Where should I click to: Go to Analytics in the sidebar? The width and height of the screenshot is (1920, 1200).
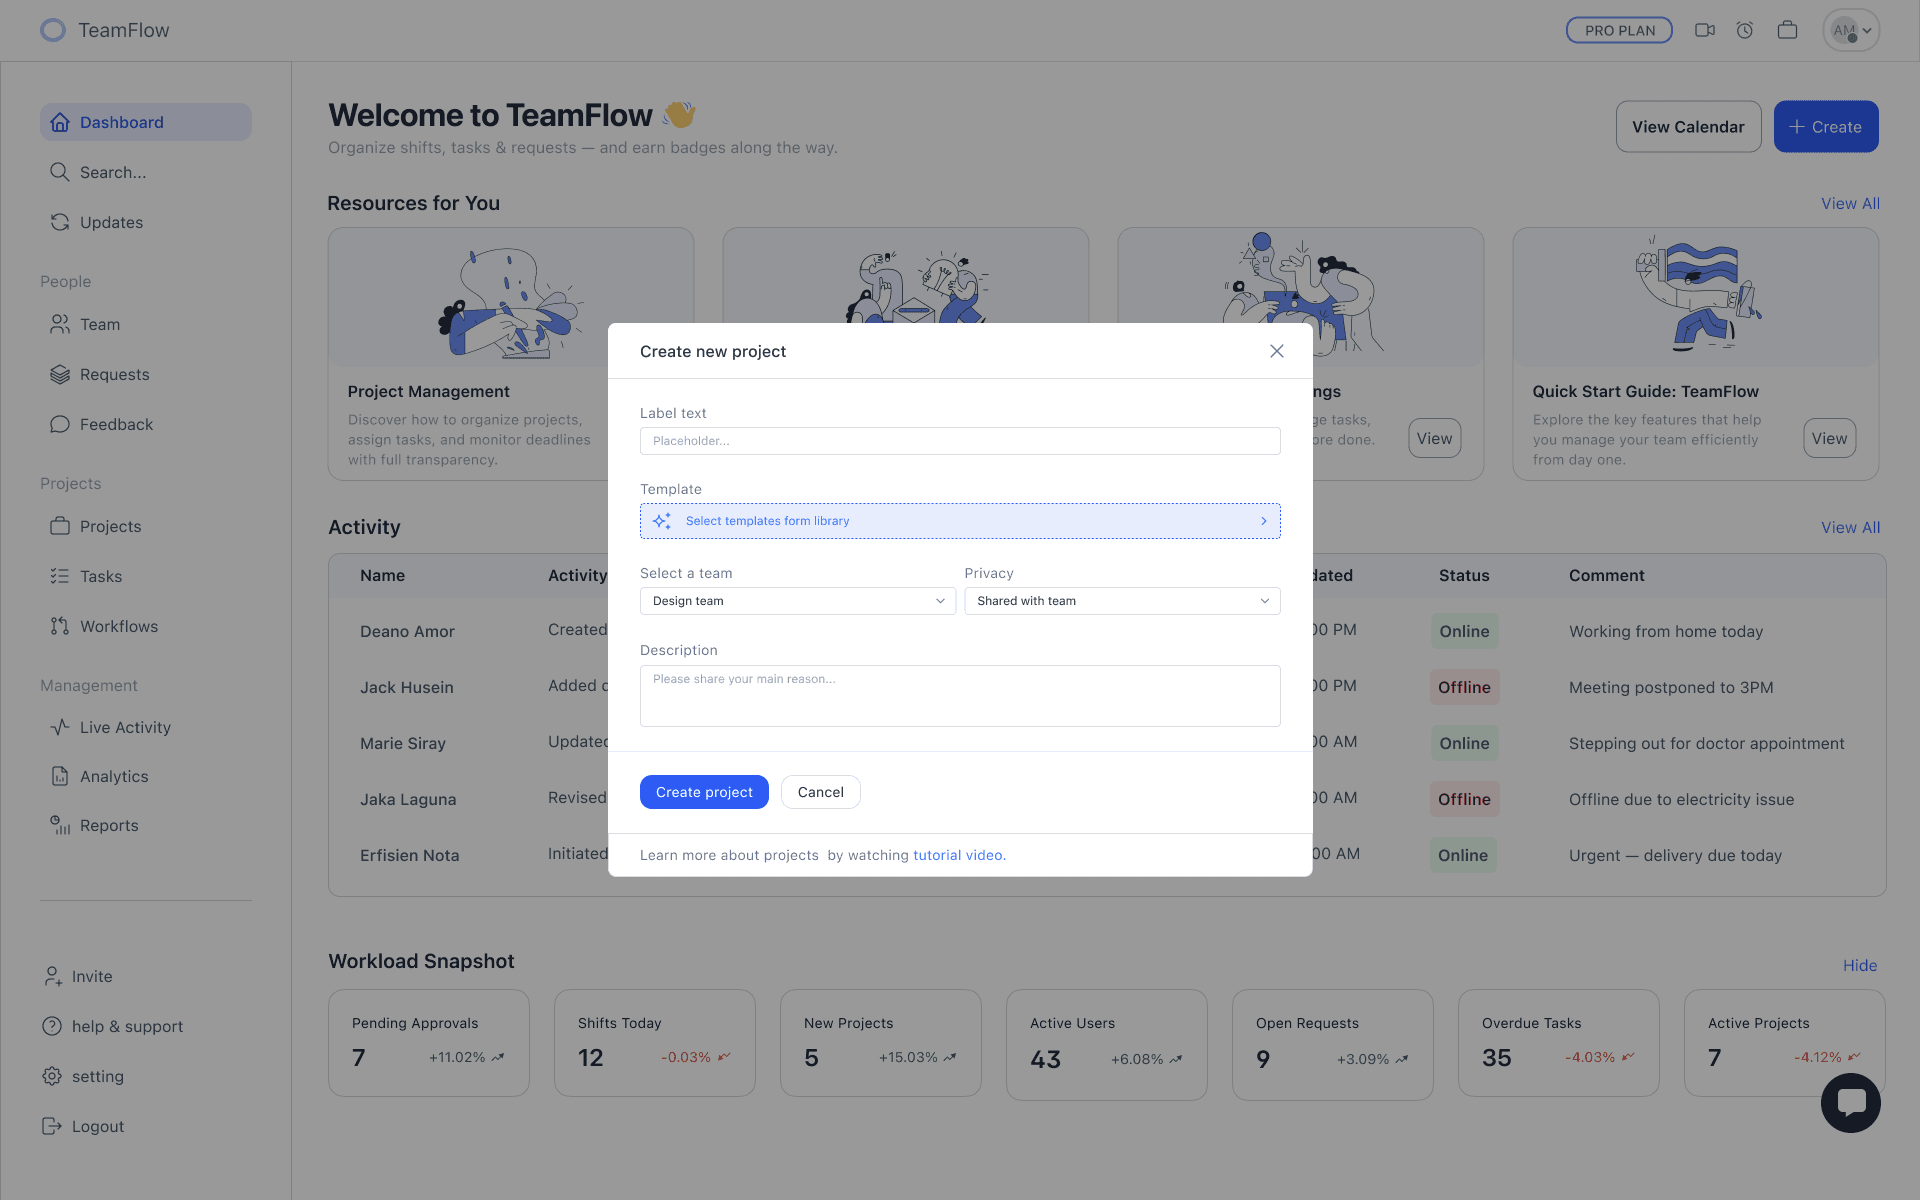click(x=114, y=776)
